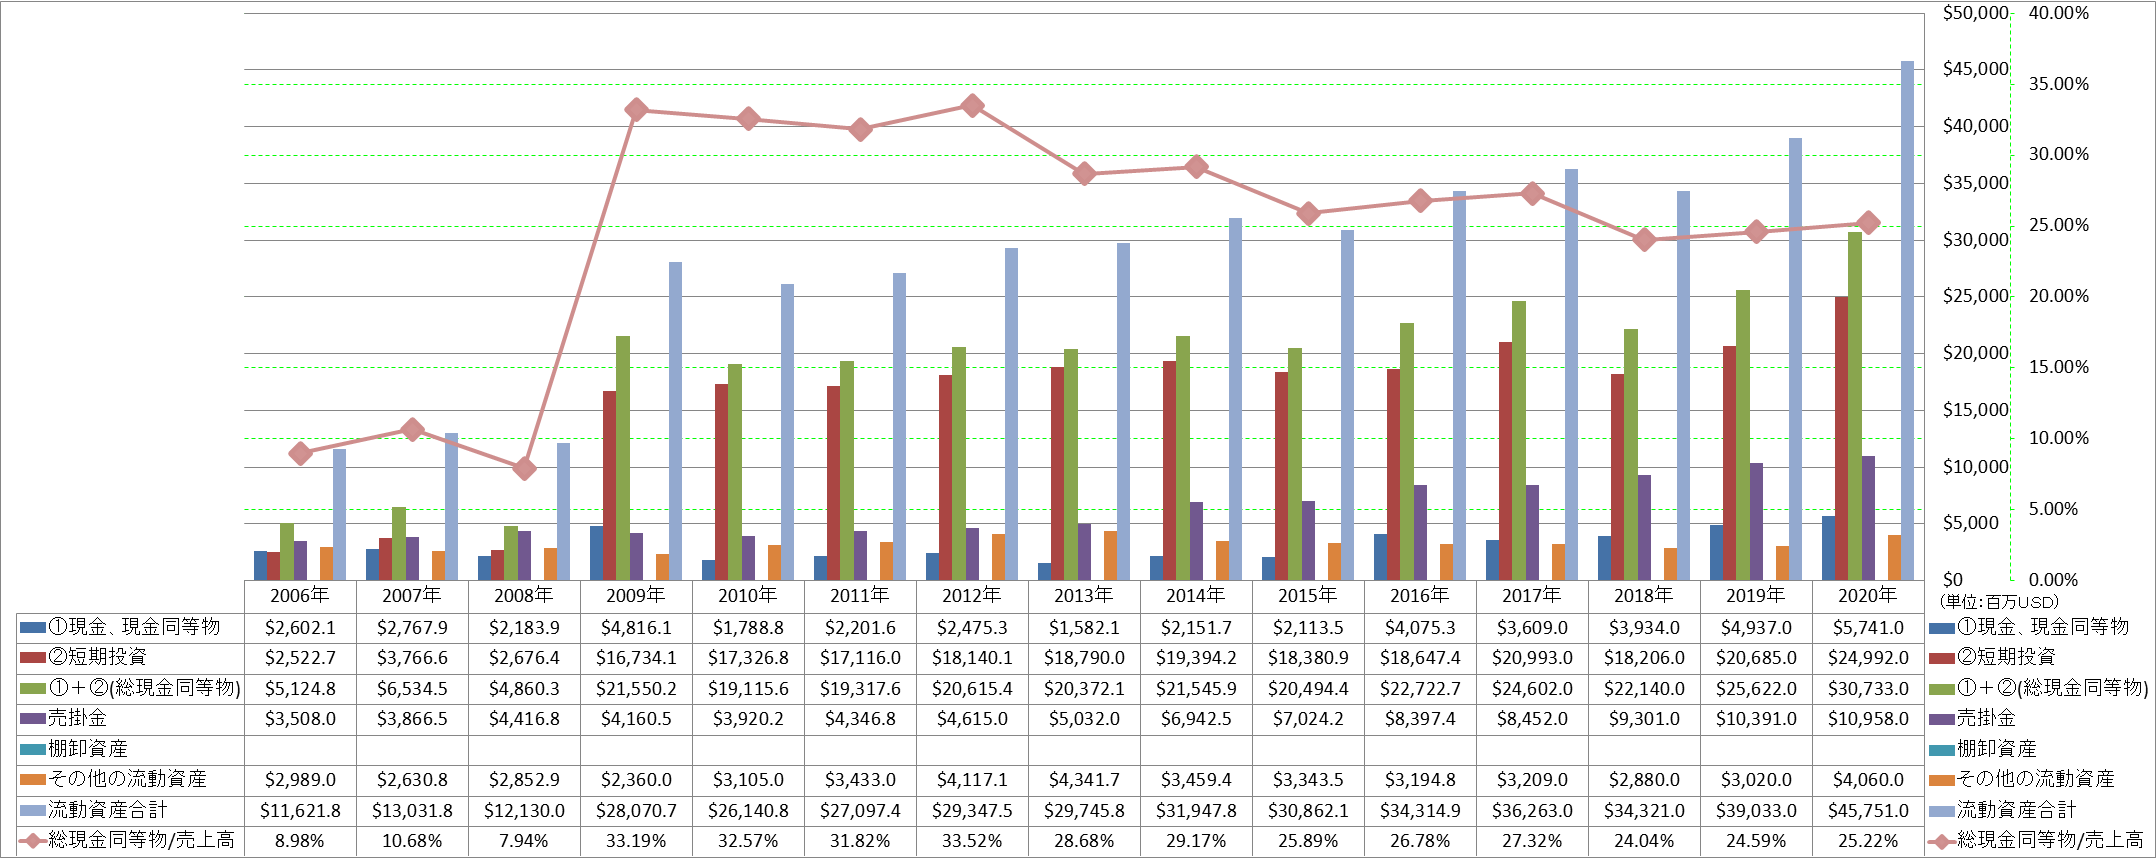Click the 2013 orange その他の流動資産 bar

(x=1110, y=556)
